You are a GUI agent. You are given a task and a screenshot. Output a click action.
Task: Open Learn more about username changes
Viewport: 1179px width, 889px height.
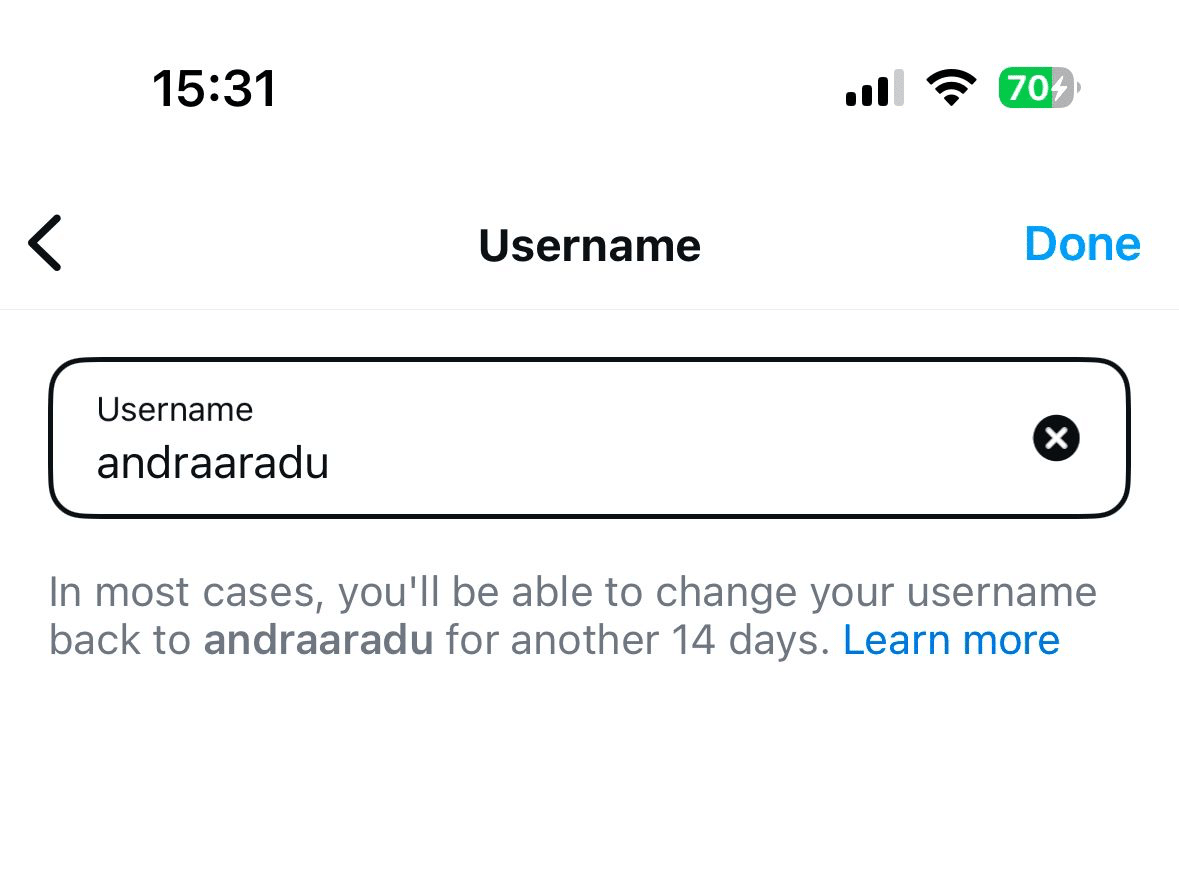click(951, 639)
